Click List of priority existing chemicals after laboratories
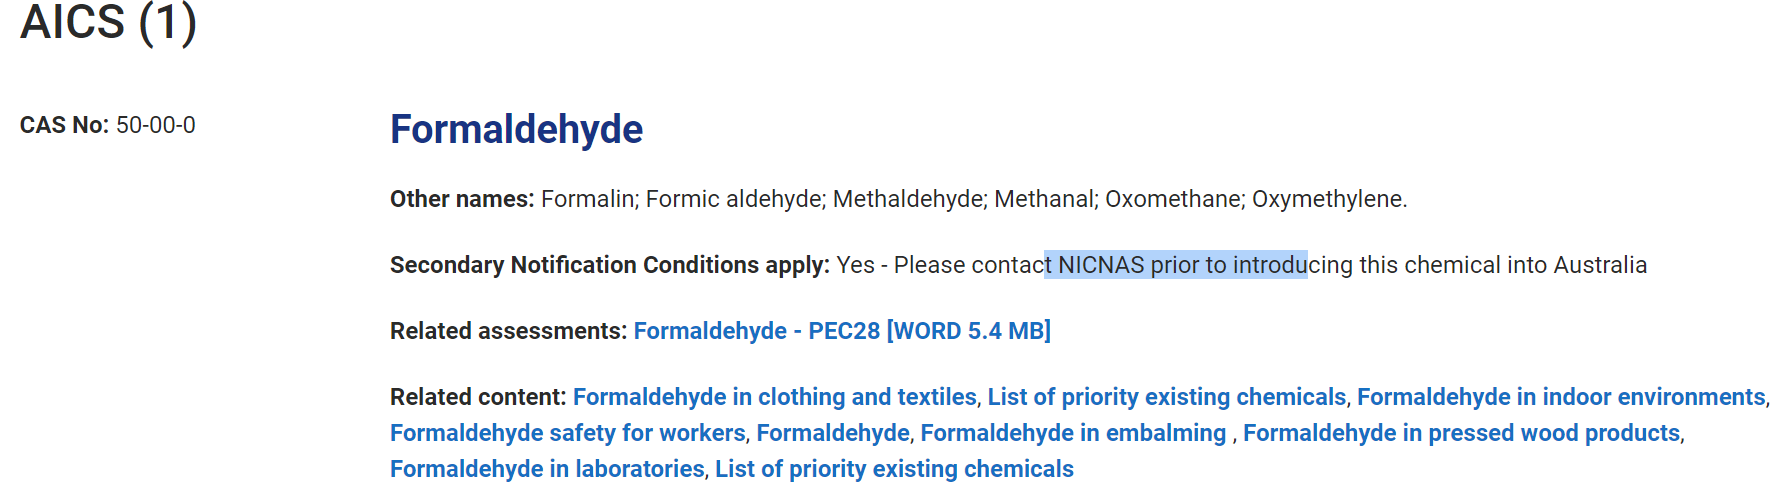 [x=894, y=469]
